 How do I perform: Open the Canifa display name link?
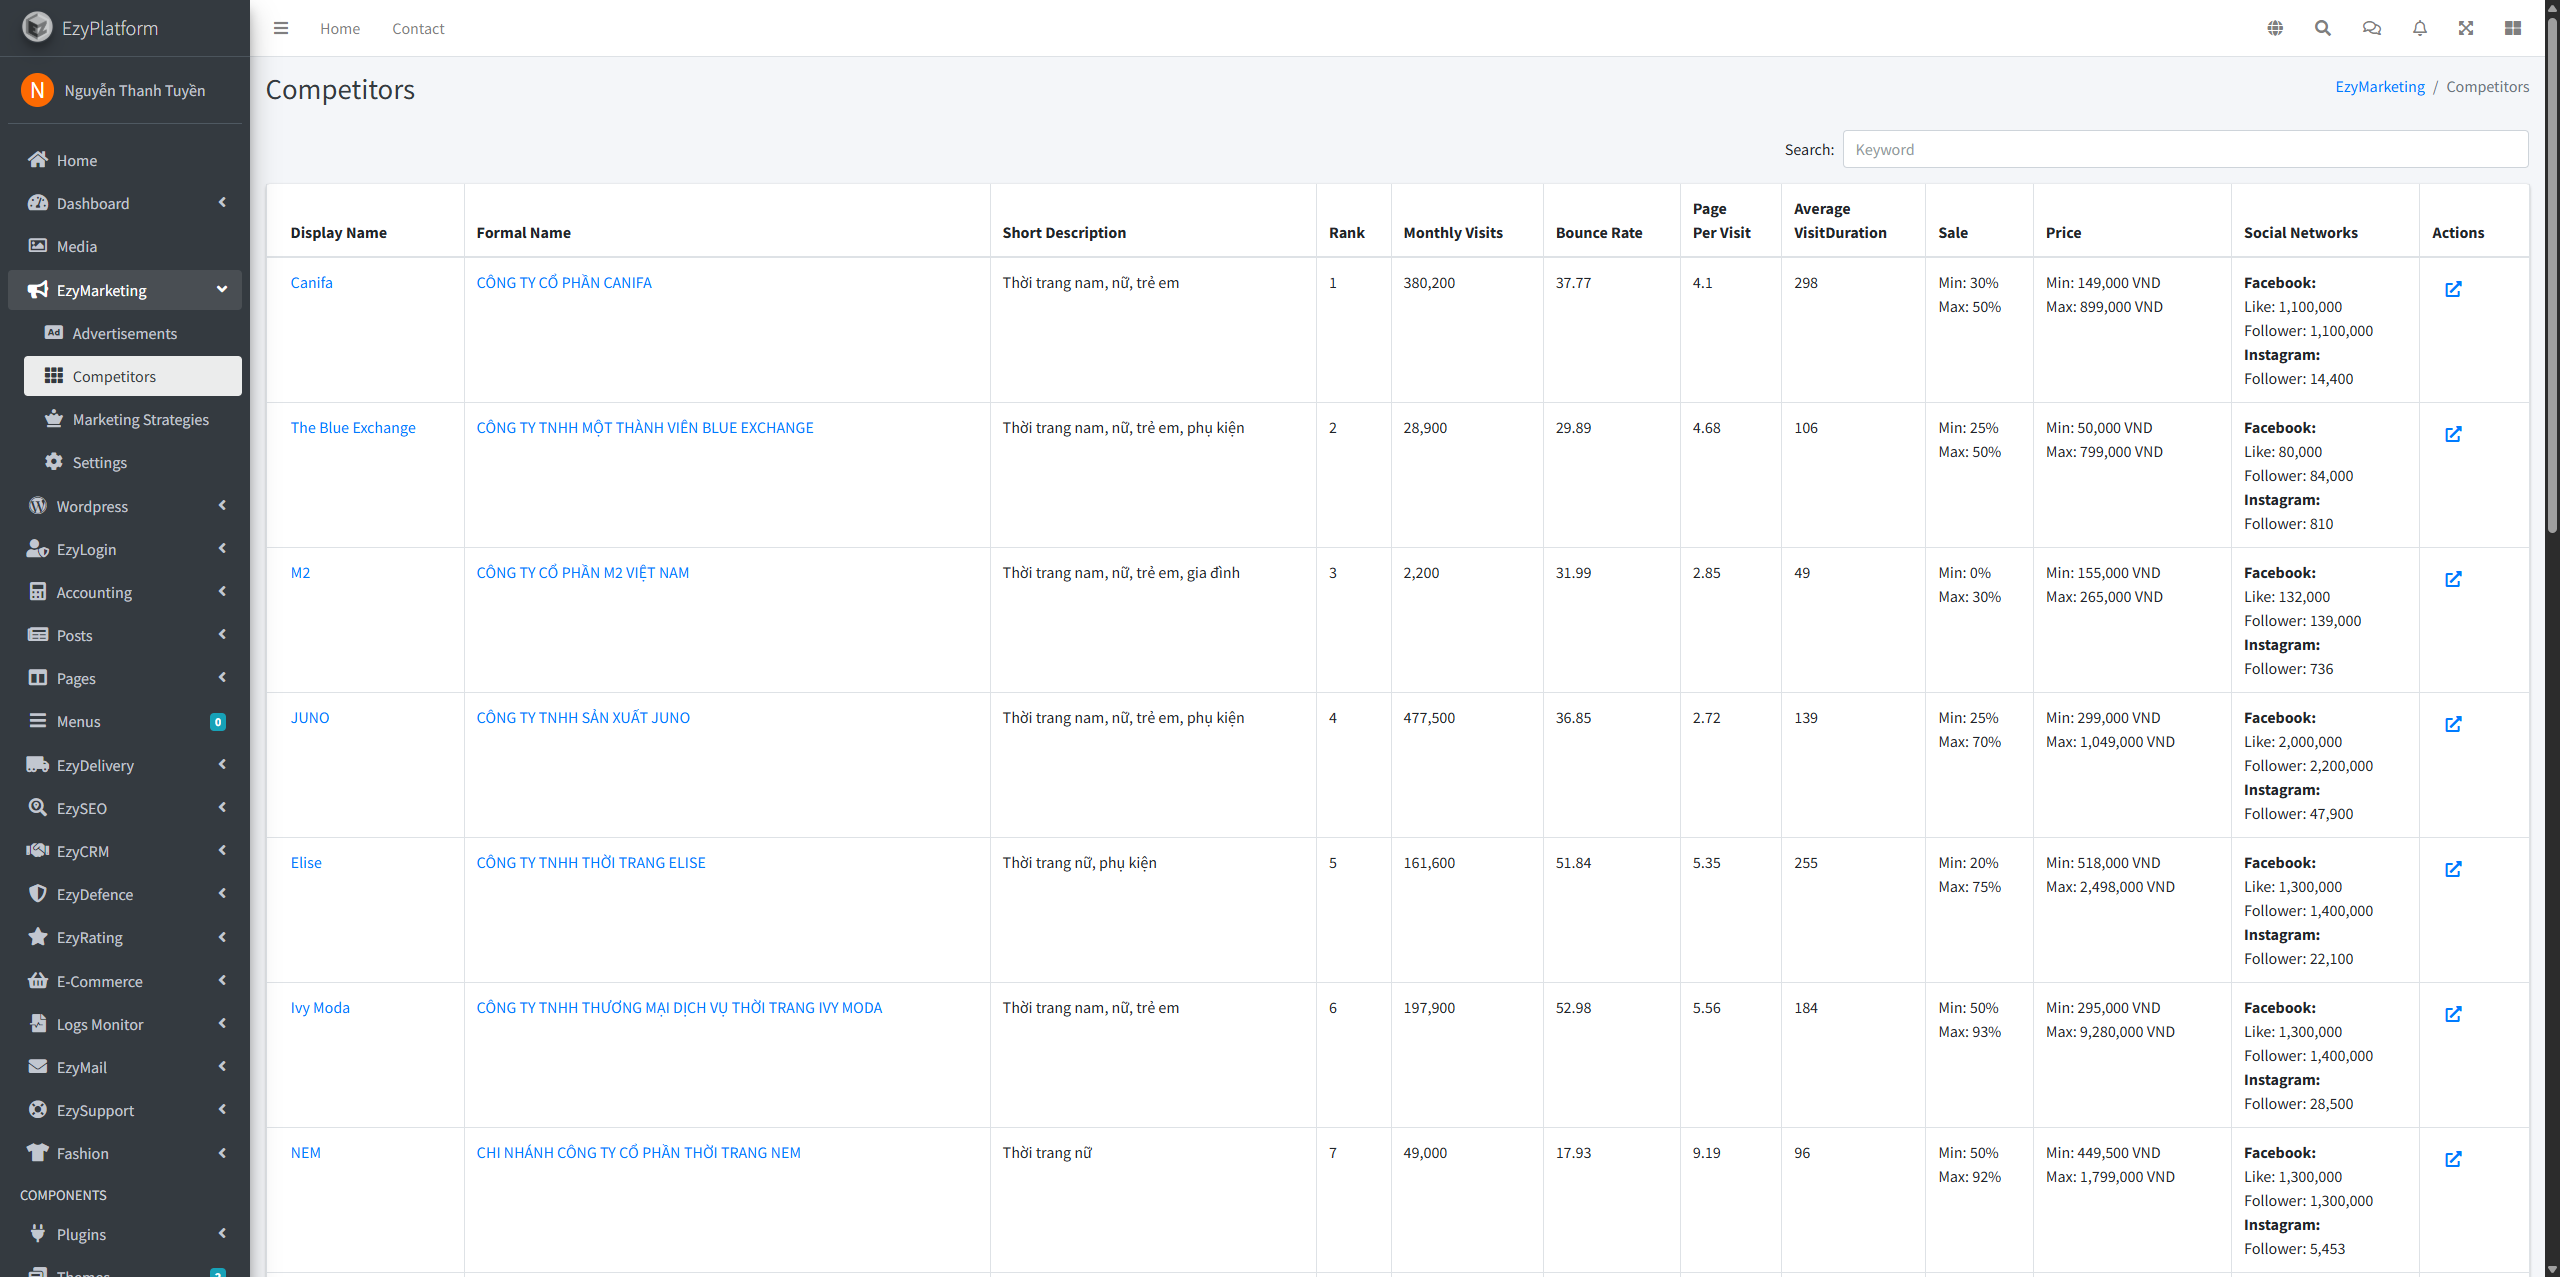coord(311,283)
